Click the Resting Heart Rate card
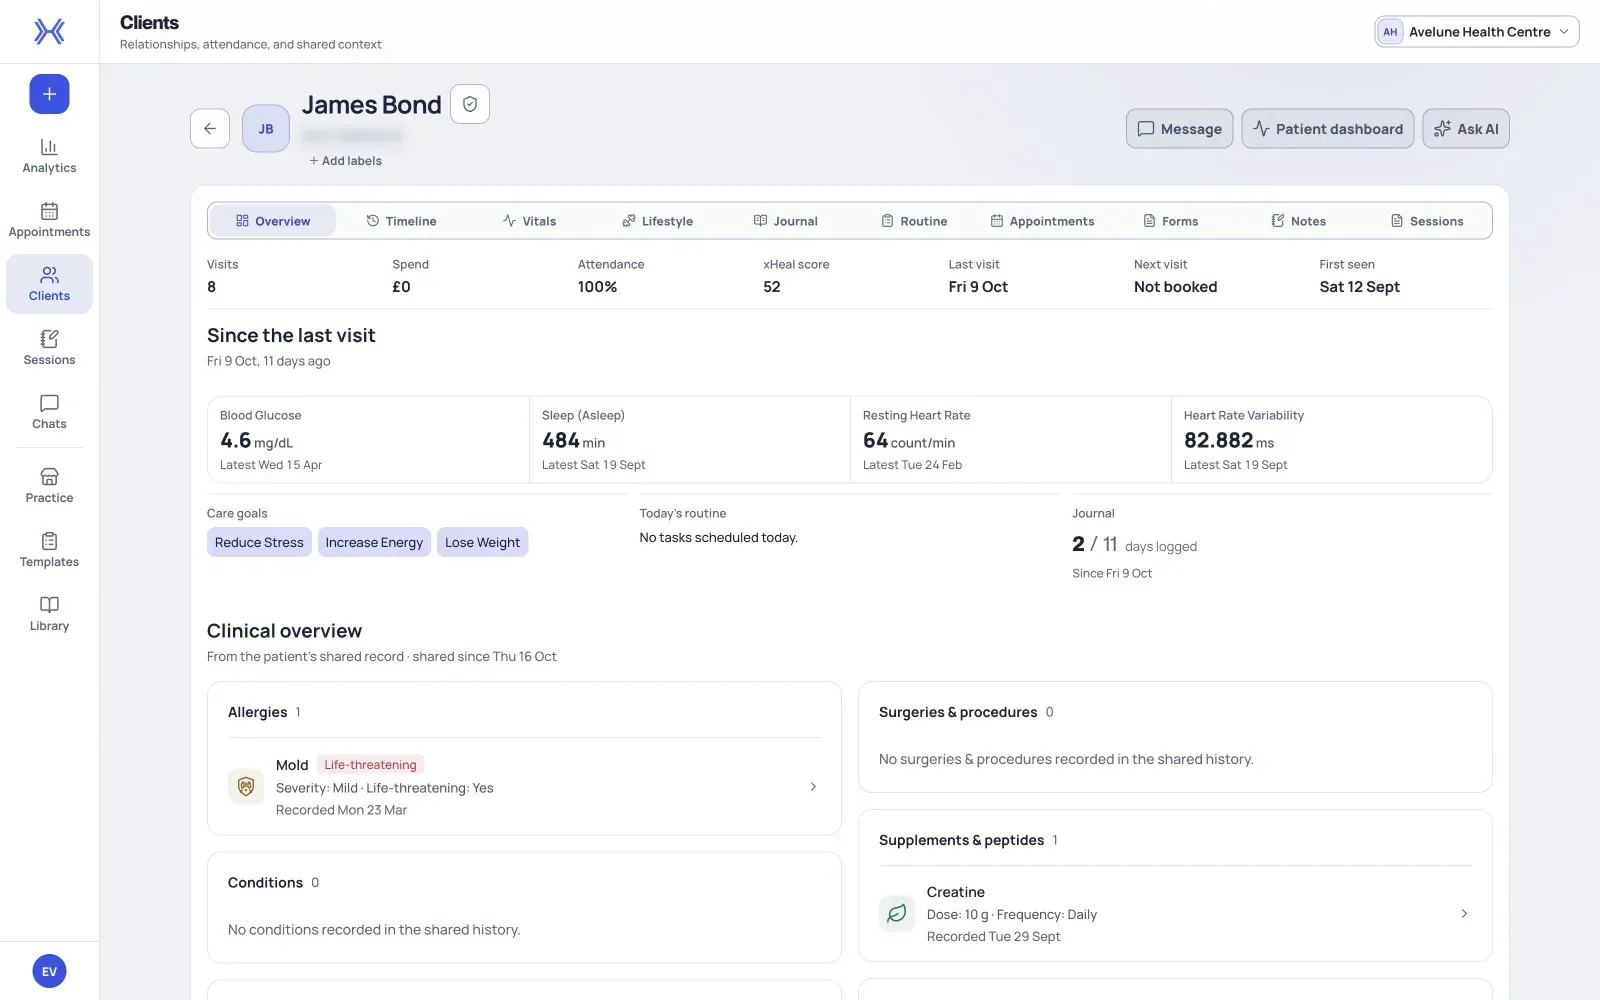Image resolution: width=1600 pixels, height=1000 pixels. pos(1011,440)
